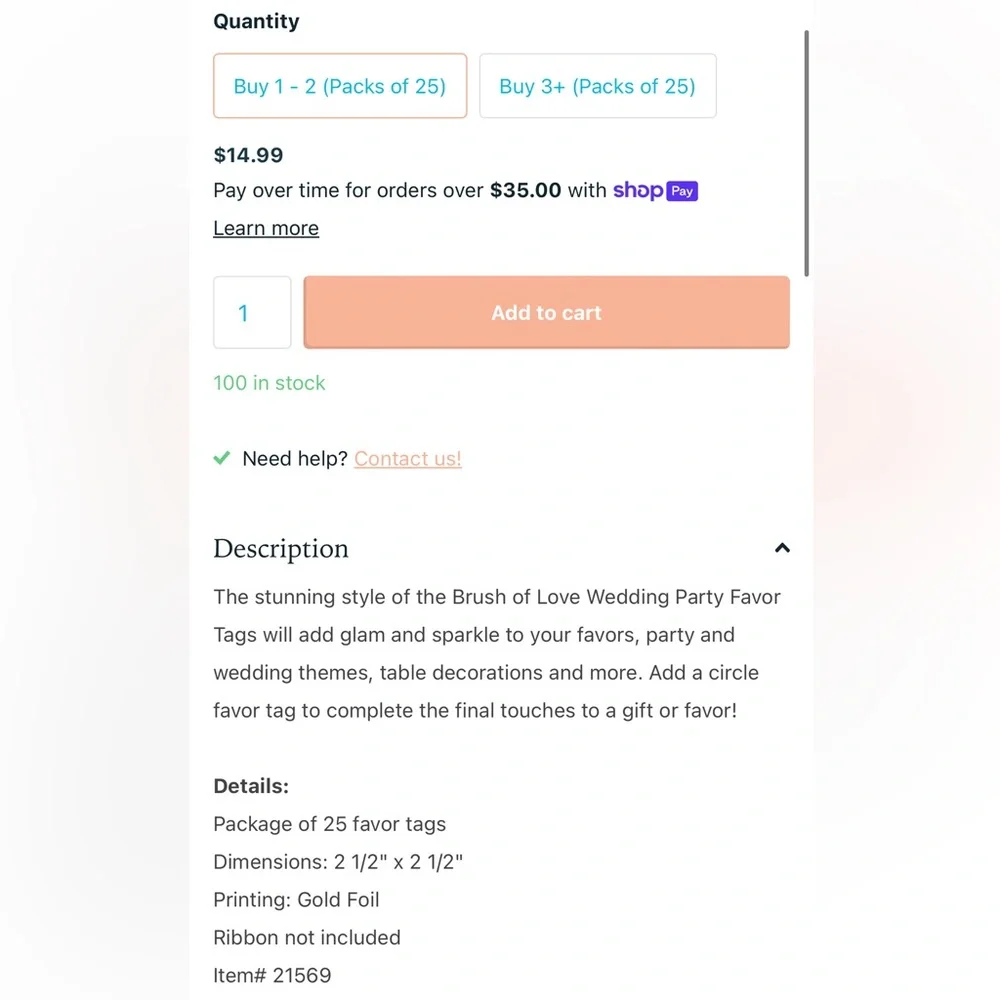Viewport: 1000px width, 1000px height.
Task: Click the Description heading
Action: tap(281, 548)
